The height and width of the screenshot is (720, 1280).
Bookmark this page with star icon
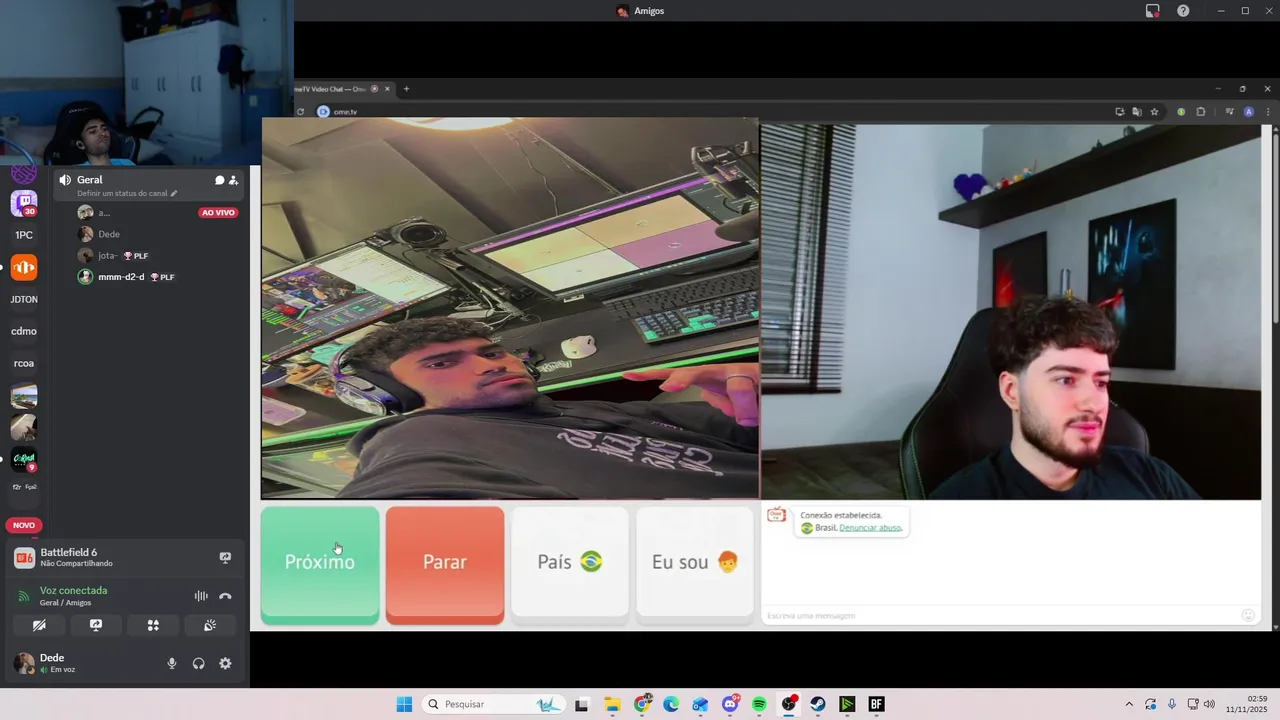click(x=1154, y=112)
